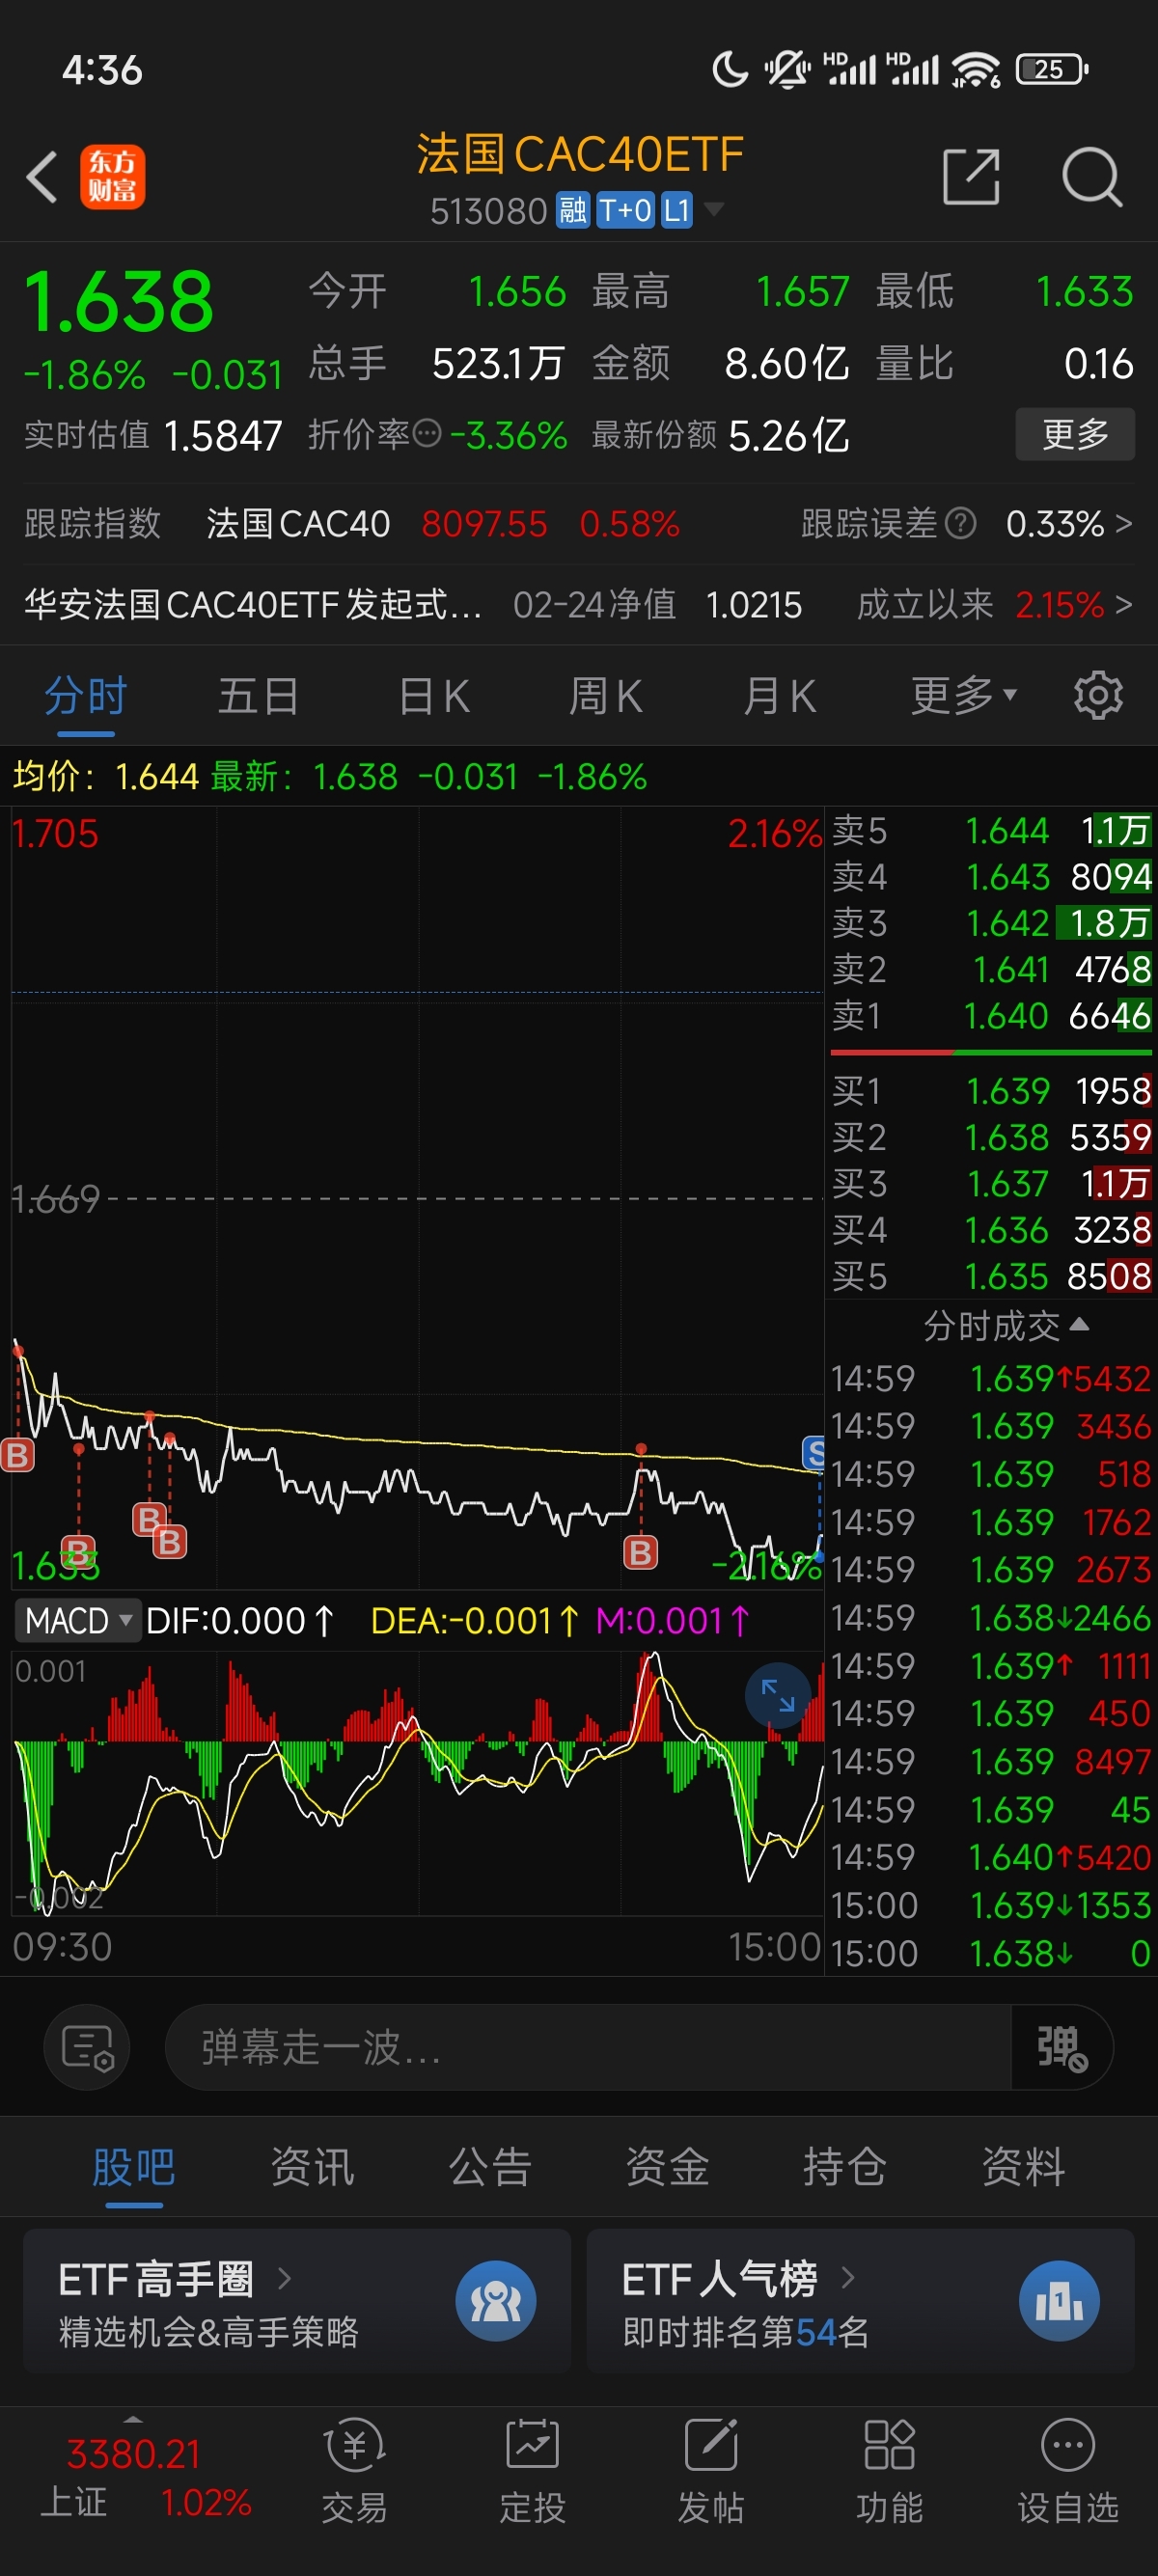
Task: Open 华安法国CAC40ETF发起式 fund link
Action: tap(253, 604)
